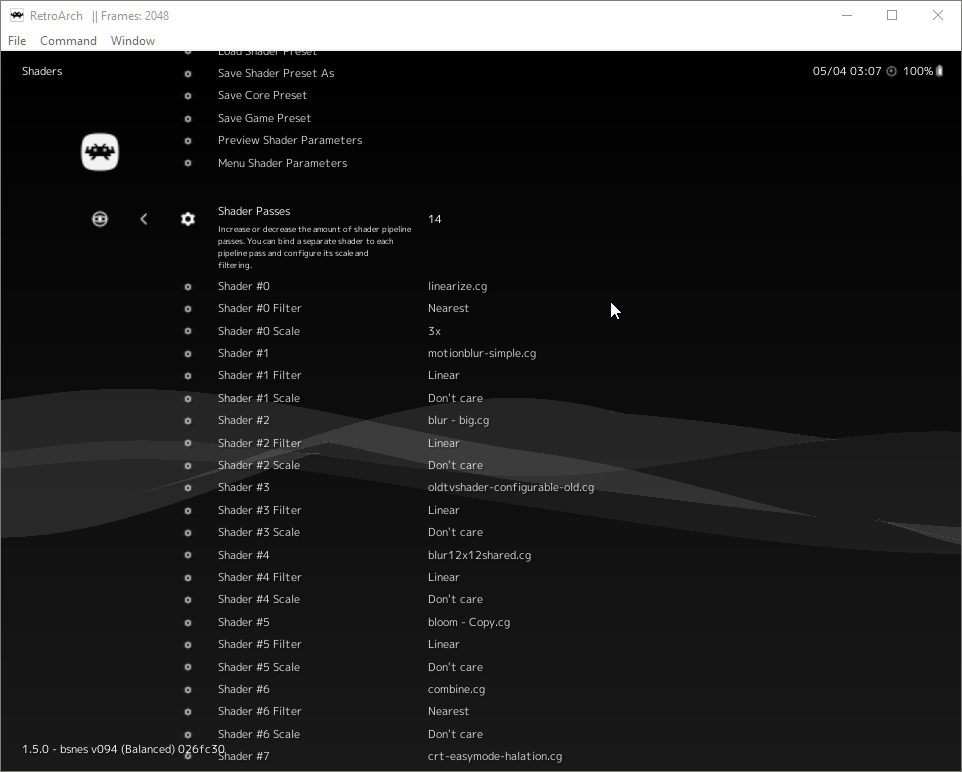Click the bullet icon beside Shader #0
This screenshot has height=772, width=962.
pyautogui.click(x=188, y=287)
